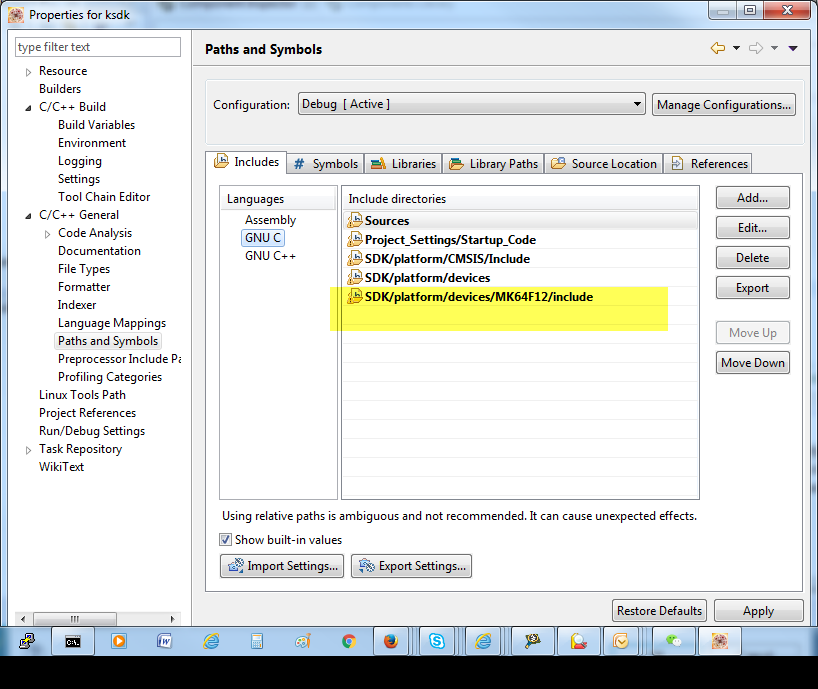
Task: Click Manage Configurations... button
Action: coord(724,104)
